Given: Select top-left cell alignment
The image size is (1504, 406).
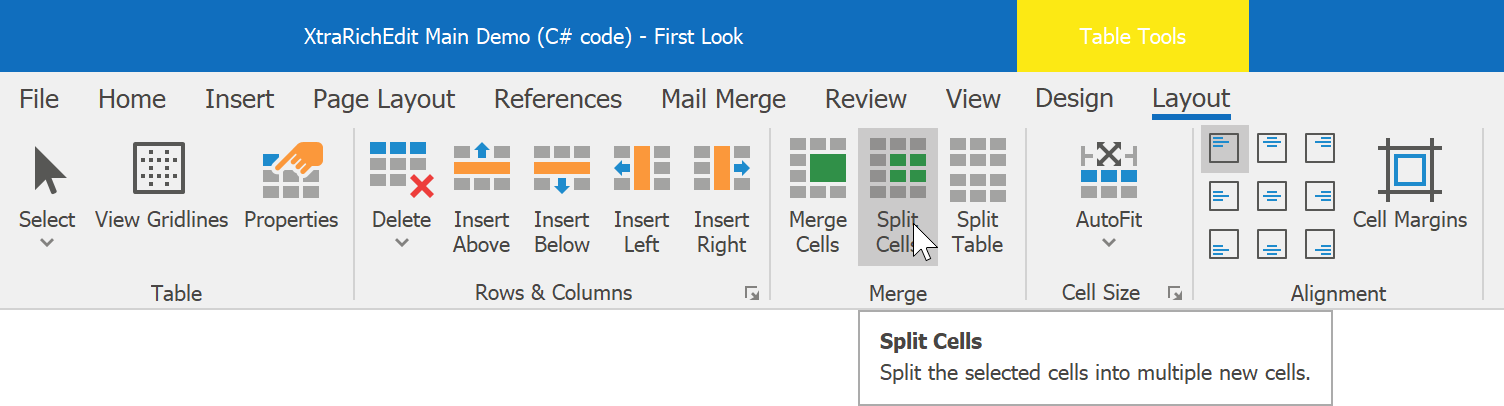Looking at the screenshot, I should 1224,148.
